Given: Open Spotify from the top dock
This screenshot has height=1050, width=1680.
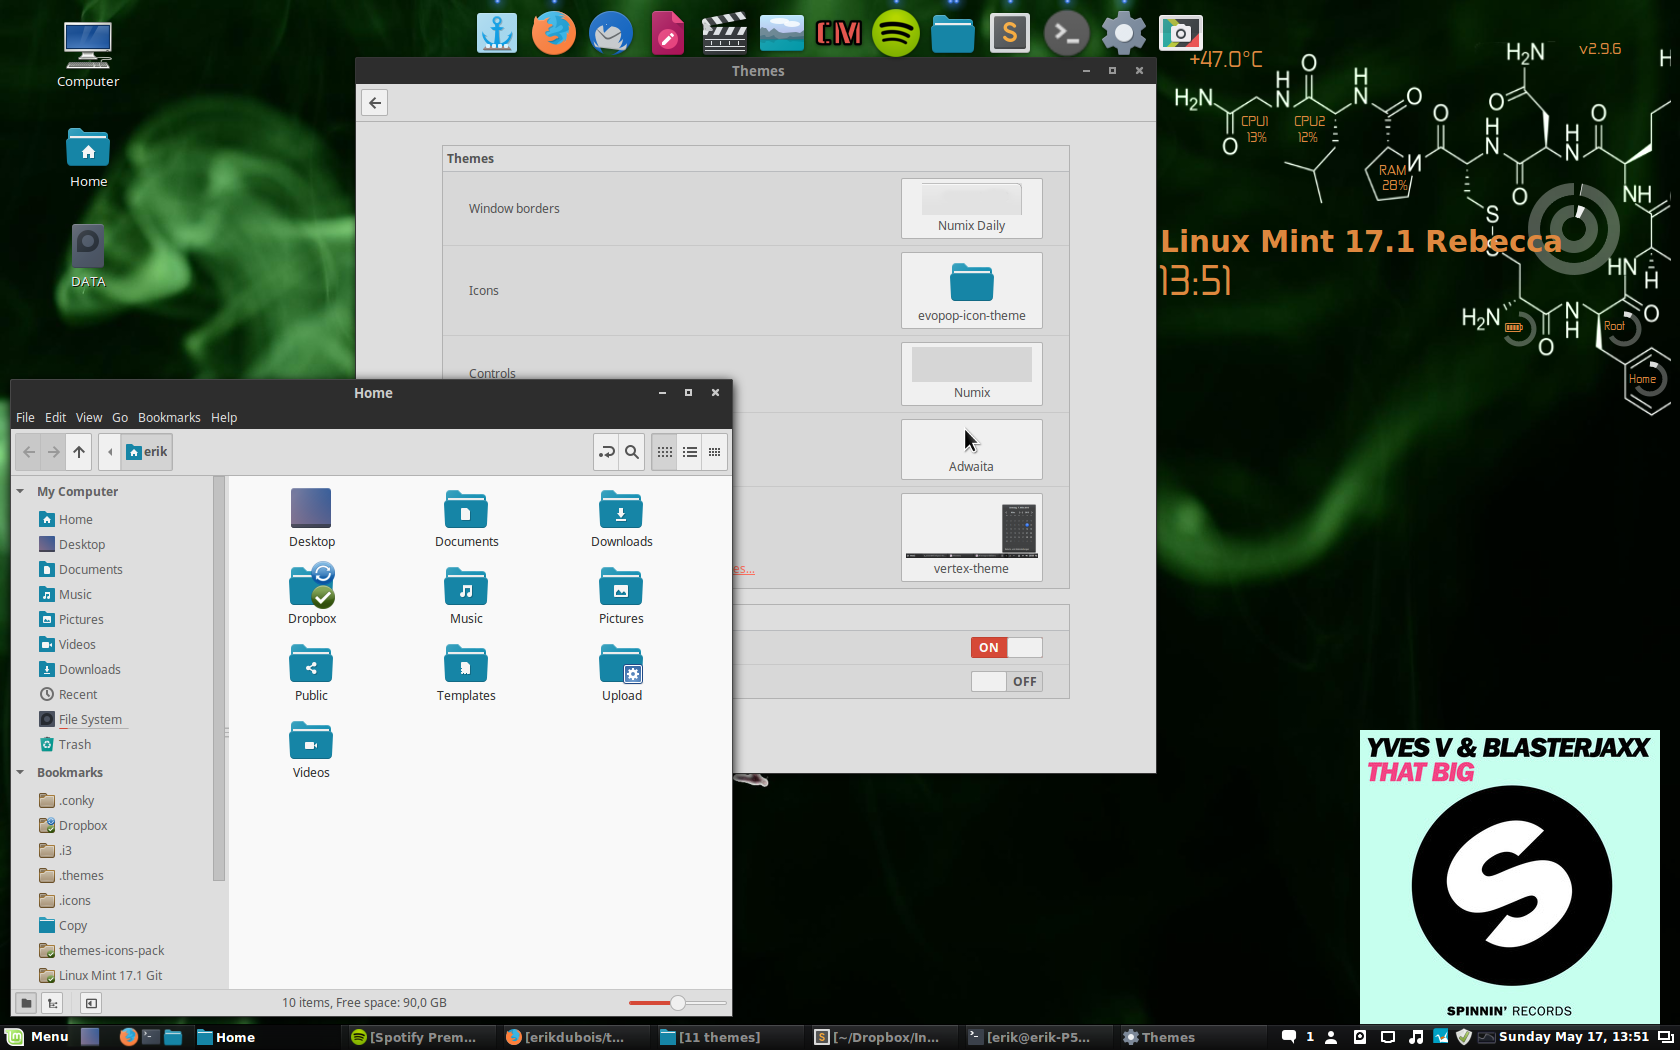Looking at the screenshot, I should pyautogui.click(x=895, y=33).
